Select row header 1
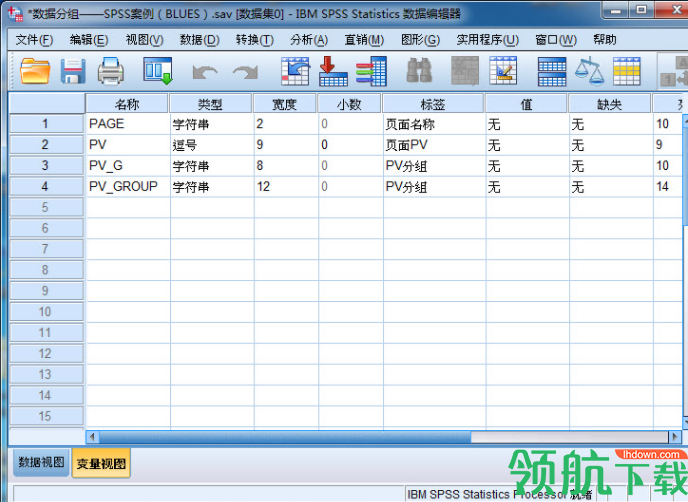 pos(47,124)
